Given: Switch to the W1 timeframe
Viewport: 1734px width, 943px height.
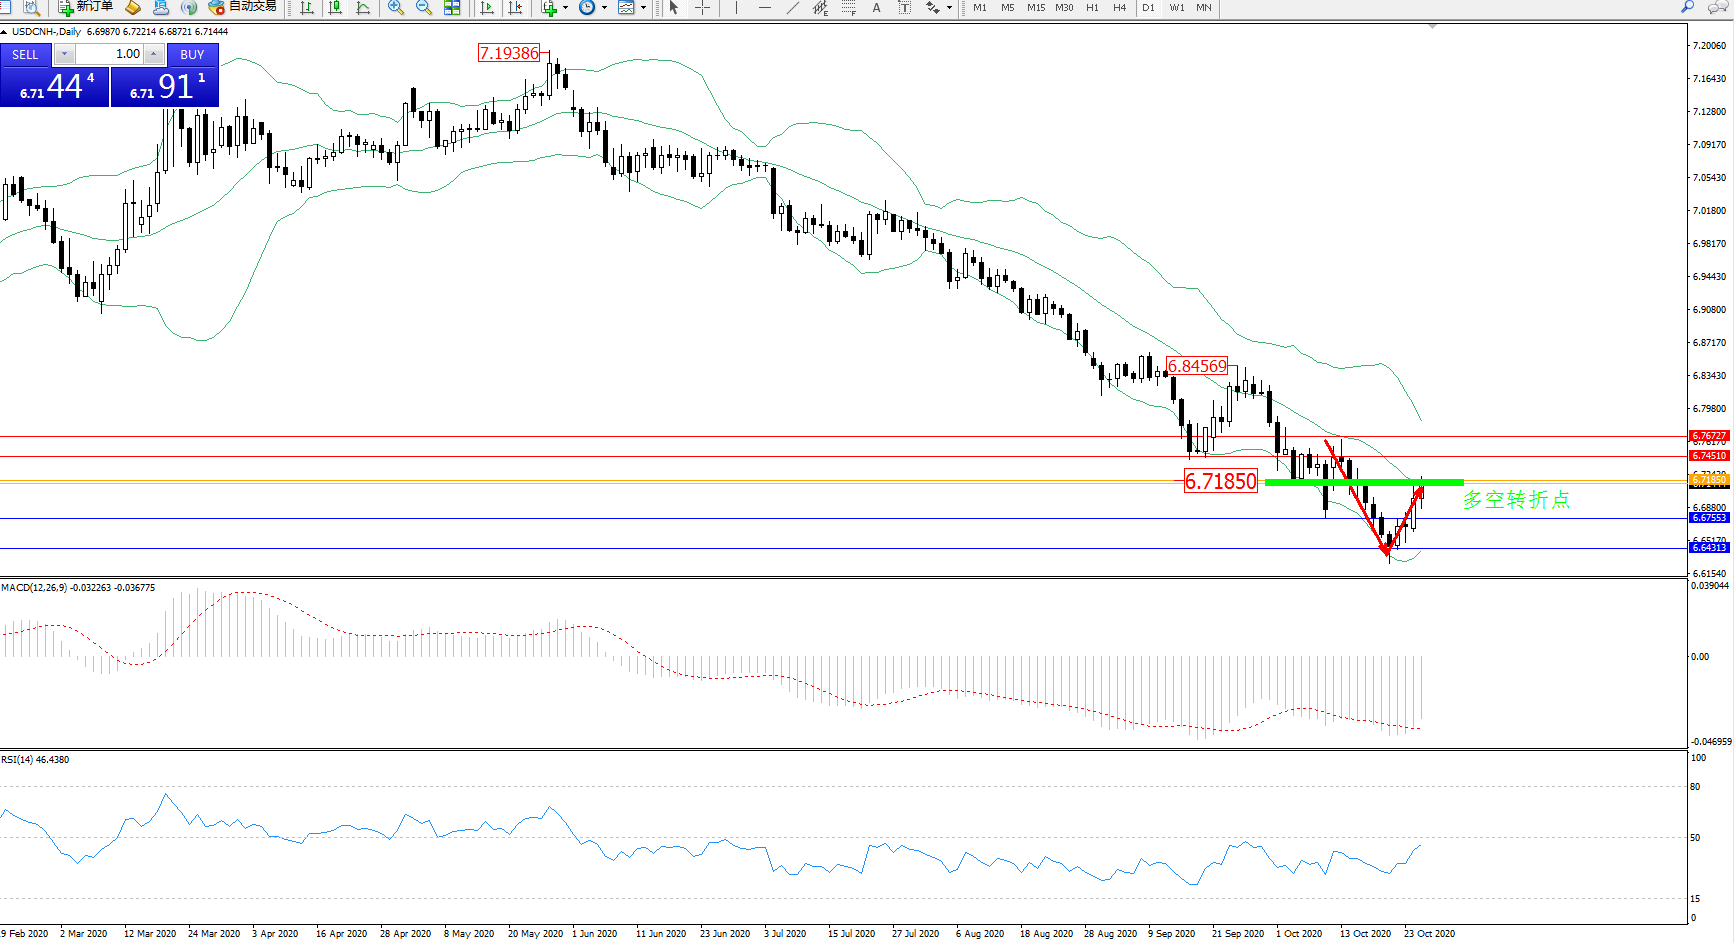Looking at the screenshot, I should pos(1177,8).
